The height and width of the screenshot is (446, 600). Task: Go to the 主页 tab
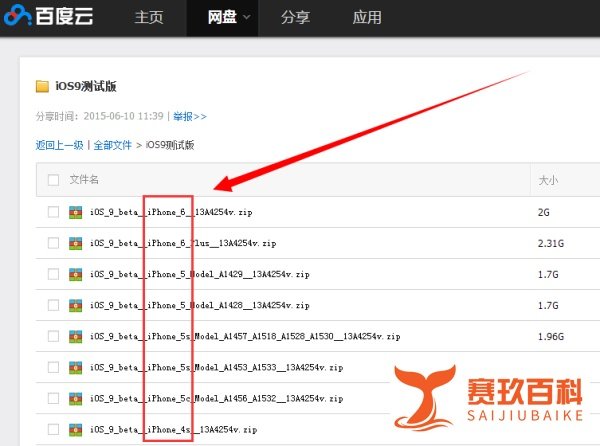149,17
